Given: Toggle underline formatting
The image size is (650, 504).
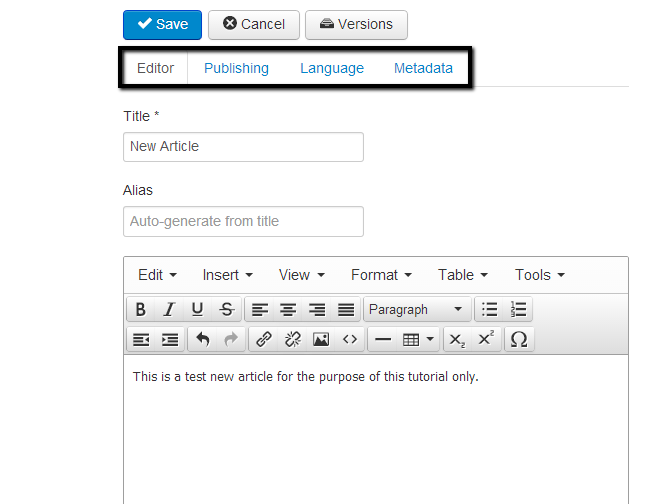Looking at the screenshot, I should point(197,309).
